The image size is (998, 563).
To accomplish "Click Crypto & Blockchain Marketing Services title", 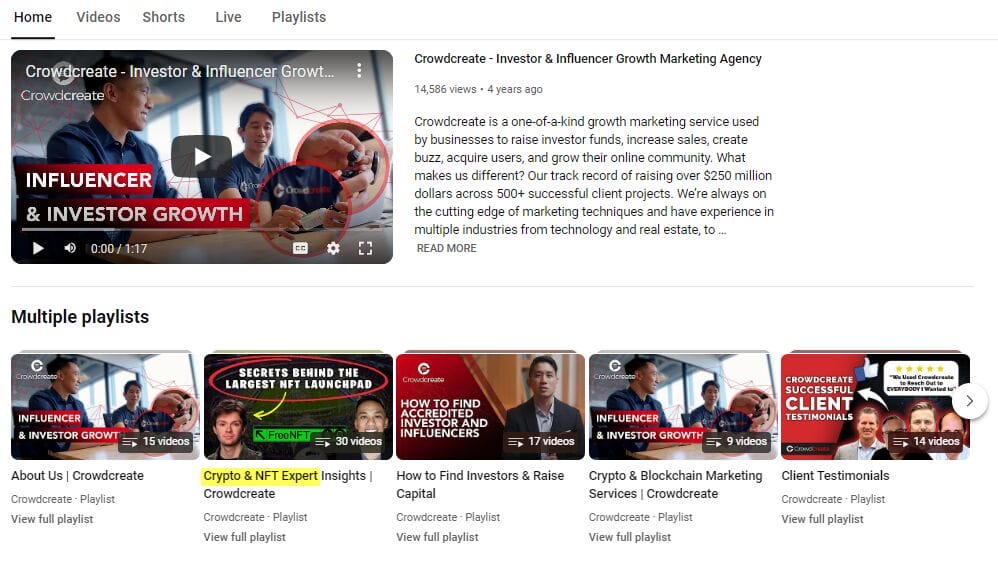I will [x=675, y=484].
